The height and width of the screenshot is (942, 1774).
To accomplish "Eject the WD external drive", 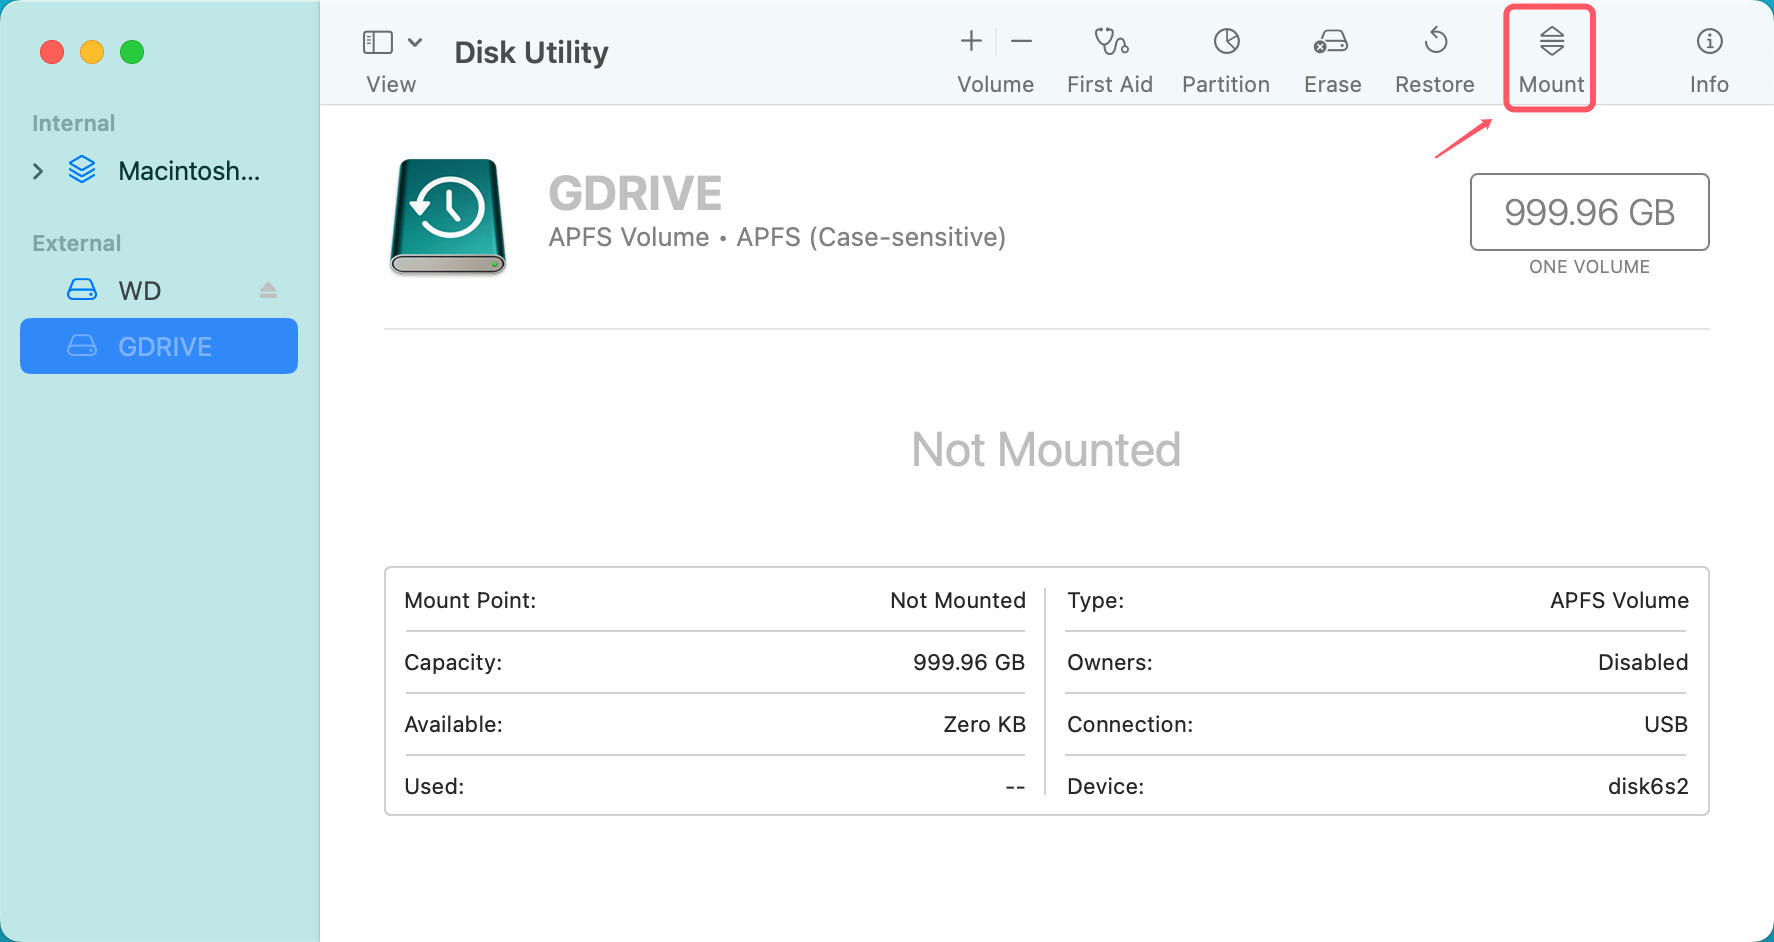I will click(x=268, y=289).
